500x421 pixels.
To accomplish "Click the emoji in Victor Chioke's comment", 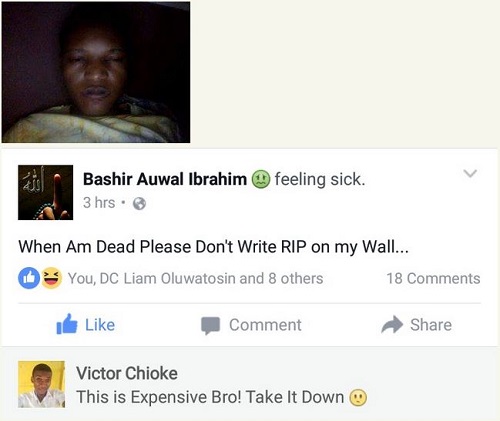I will click(358, 397).
